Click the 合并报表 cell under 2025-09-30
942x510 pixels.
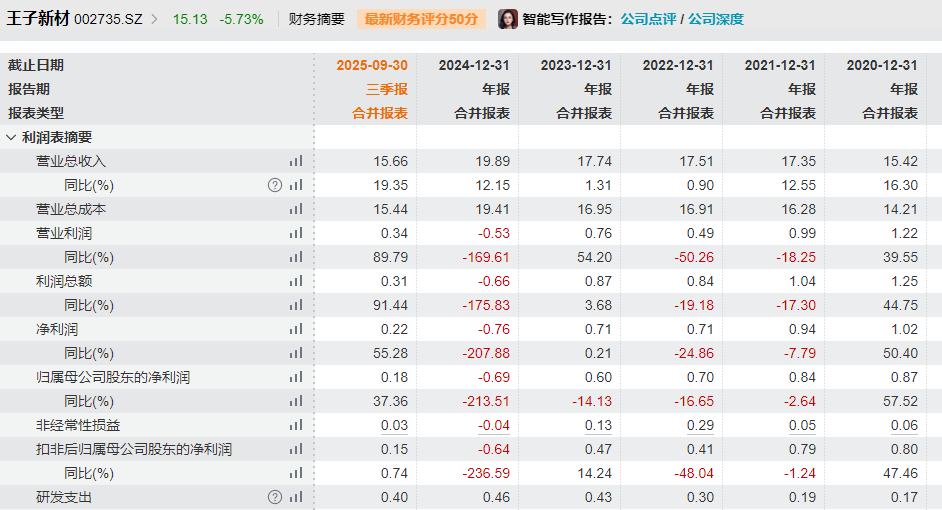click(380, 114)
